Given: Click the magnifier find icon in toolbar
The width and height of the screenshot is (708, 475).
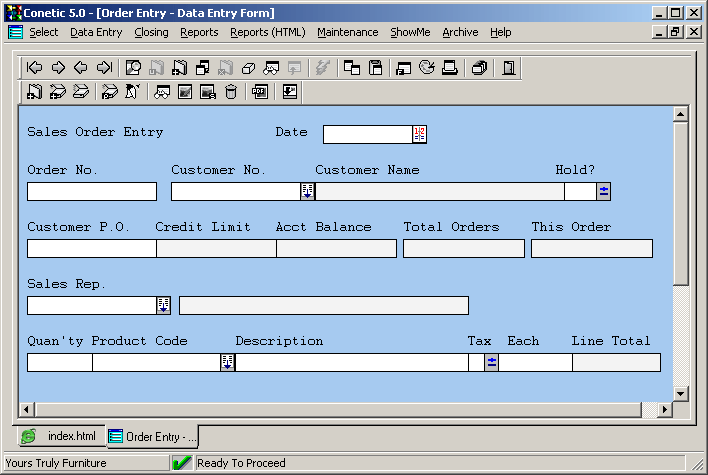Looking at the screenshot, I should pos(133,68).
